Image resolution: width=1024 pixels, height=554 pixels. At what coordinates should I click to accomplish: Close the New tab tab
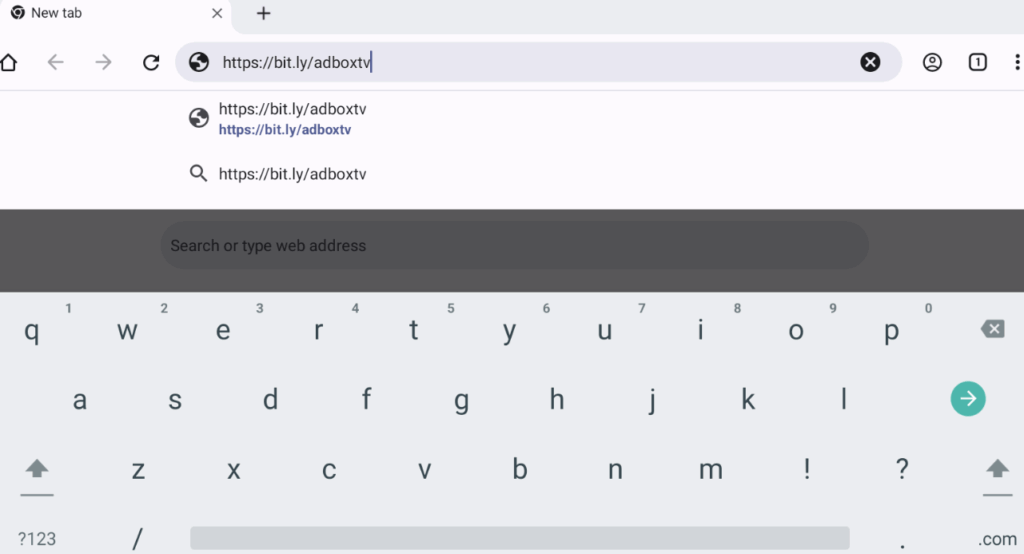tap(217, 14)
